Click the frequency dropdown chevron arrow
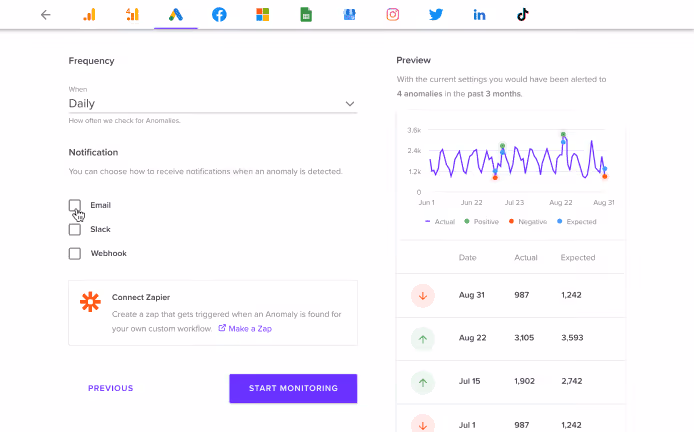Screen dimensions: 694x432 pos(350,104)
